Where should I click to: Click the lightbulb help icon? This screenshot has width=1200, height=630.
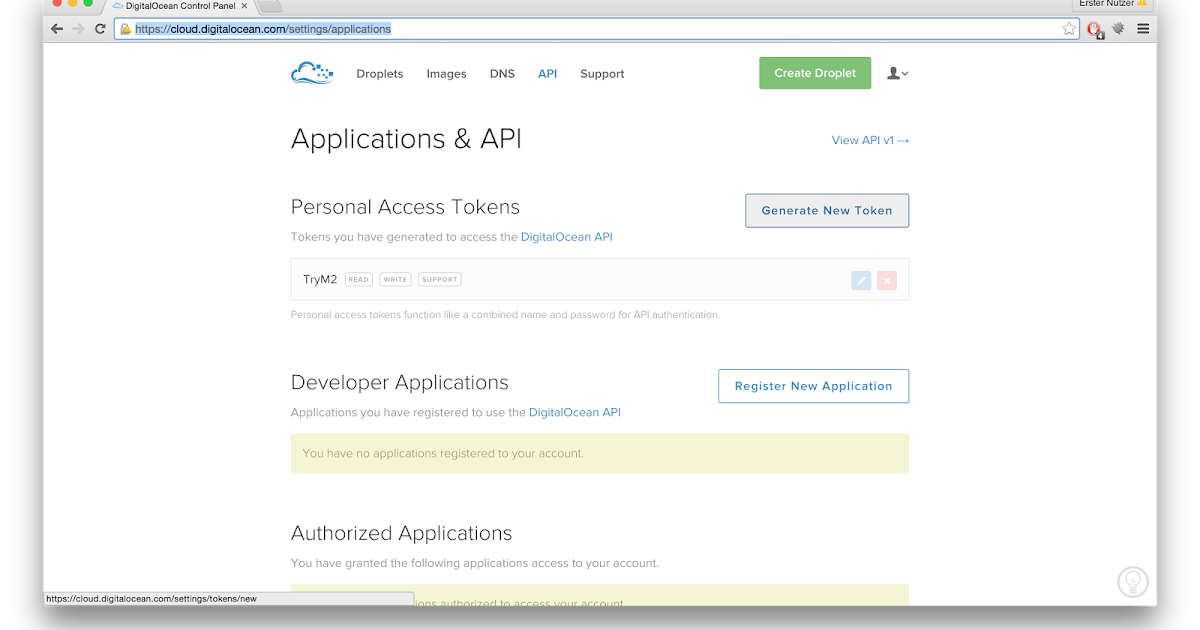tap(1132, 581)
